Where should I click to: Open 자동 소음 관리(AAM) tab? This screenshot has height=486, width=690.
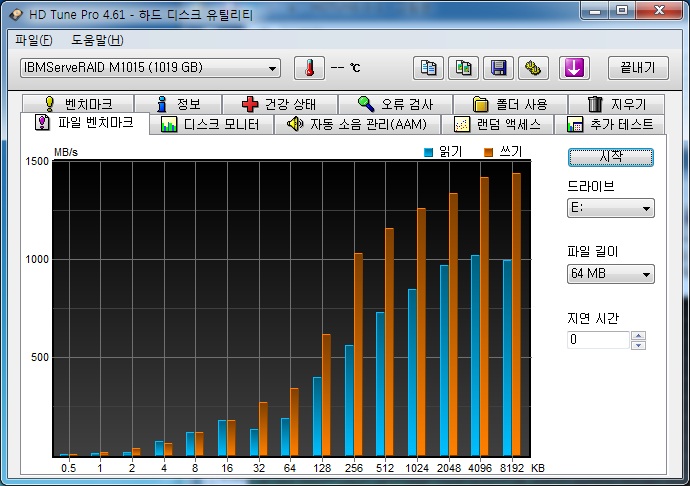tap(357, 124)
